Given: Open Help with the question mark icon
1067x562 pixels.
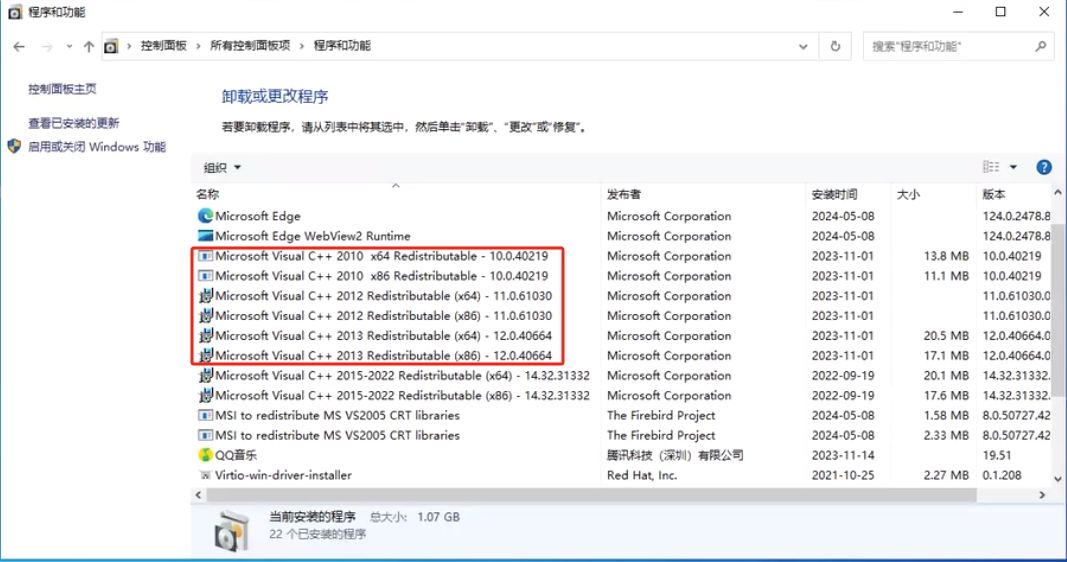Looking at the screenshot, I should click(x=1044, y=167).
